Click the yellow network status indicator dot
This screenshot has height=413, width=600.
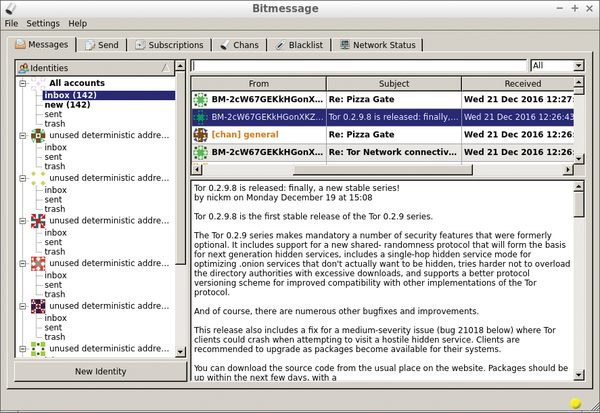576,403
